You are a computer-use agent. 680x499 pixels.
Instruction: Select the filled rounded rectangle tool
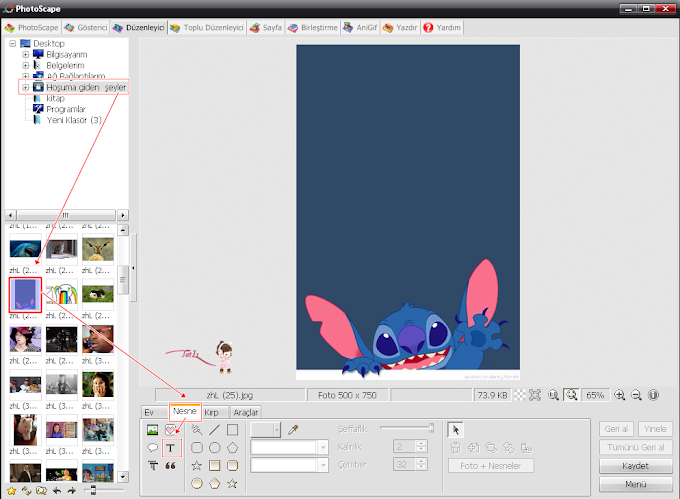coord(232,465)
